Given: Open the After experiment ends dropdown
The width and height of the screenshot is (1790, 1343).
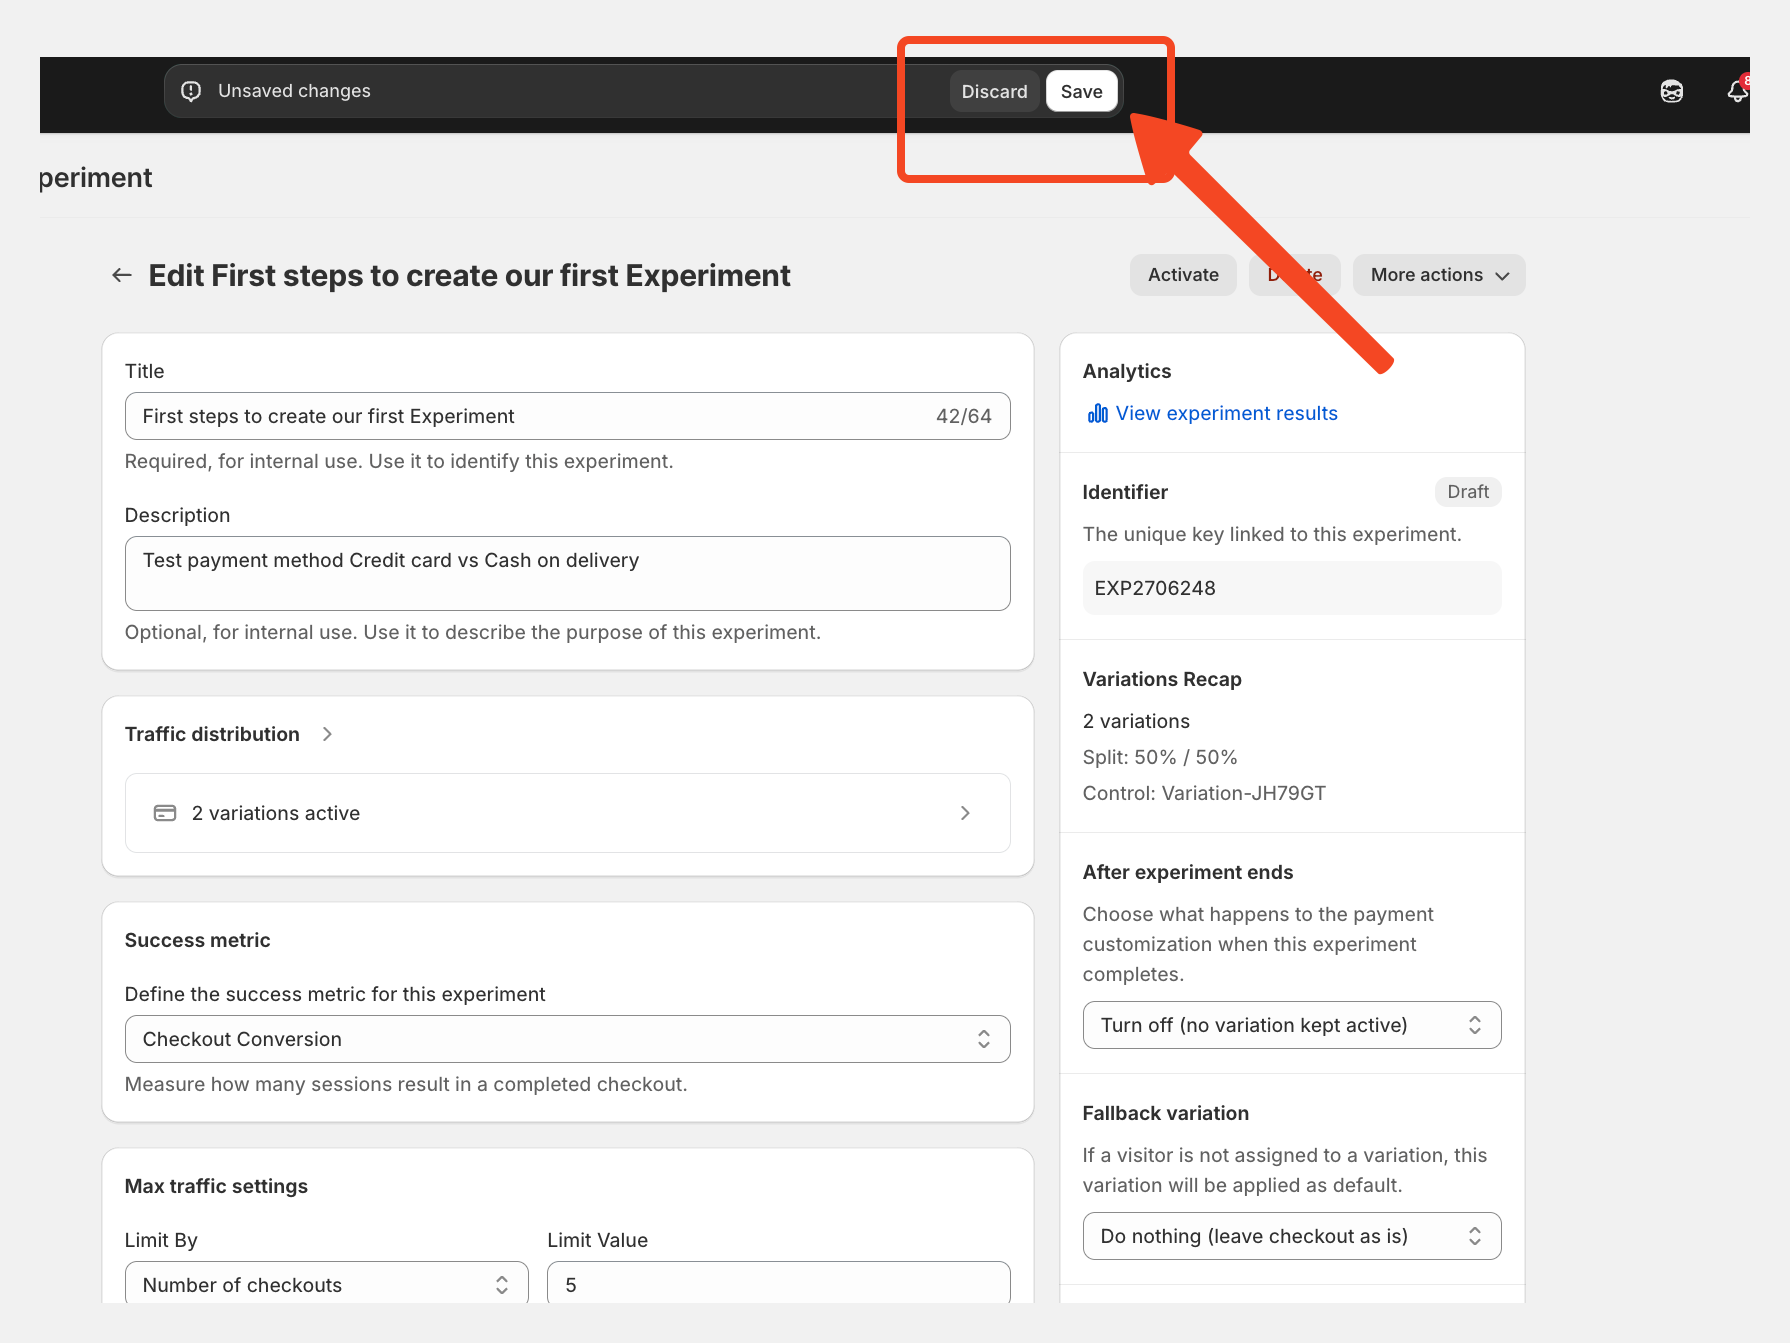Looking at the screenshot, I should 1291,1025.
